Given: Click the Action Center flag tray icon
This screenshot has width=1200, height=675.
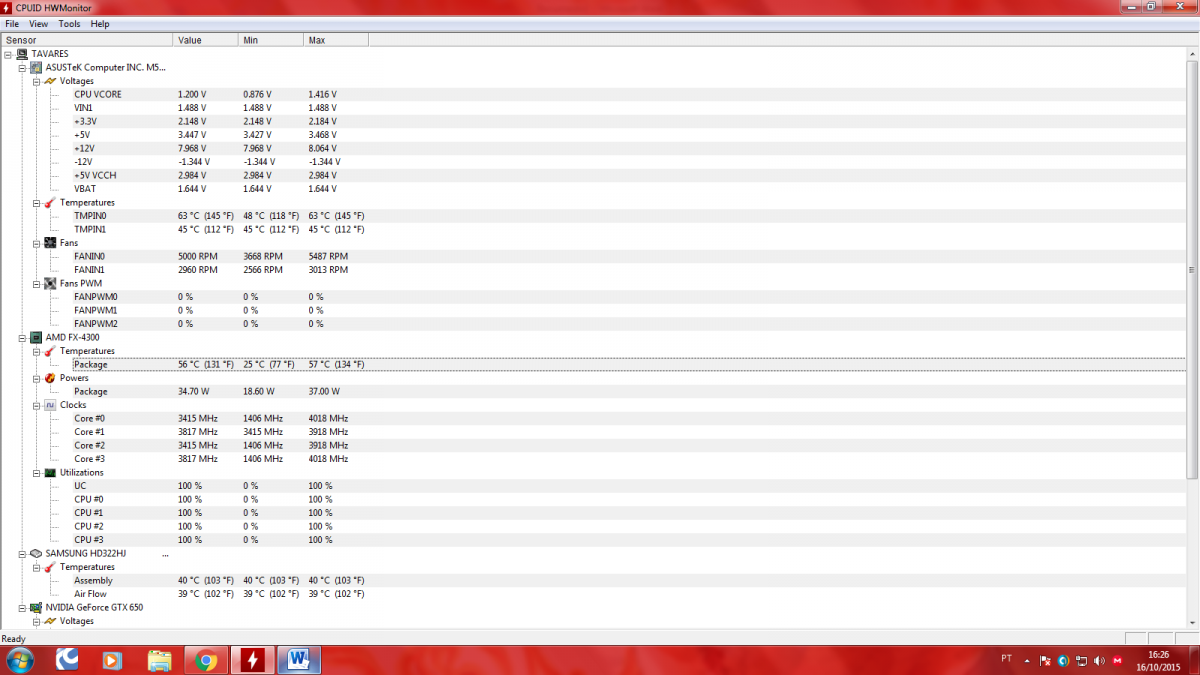Looking at the screenshot, I should (x=1045, y=661).
